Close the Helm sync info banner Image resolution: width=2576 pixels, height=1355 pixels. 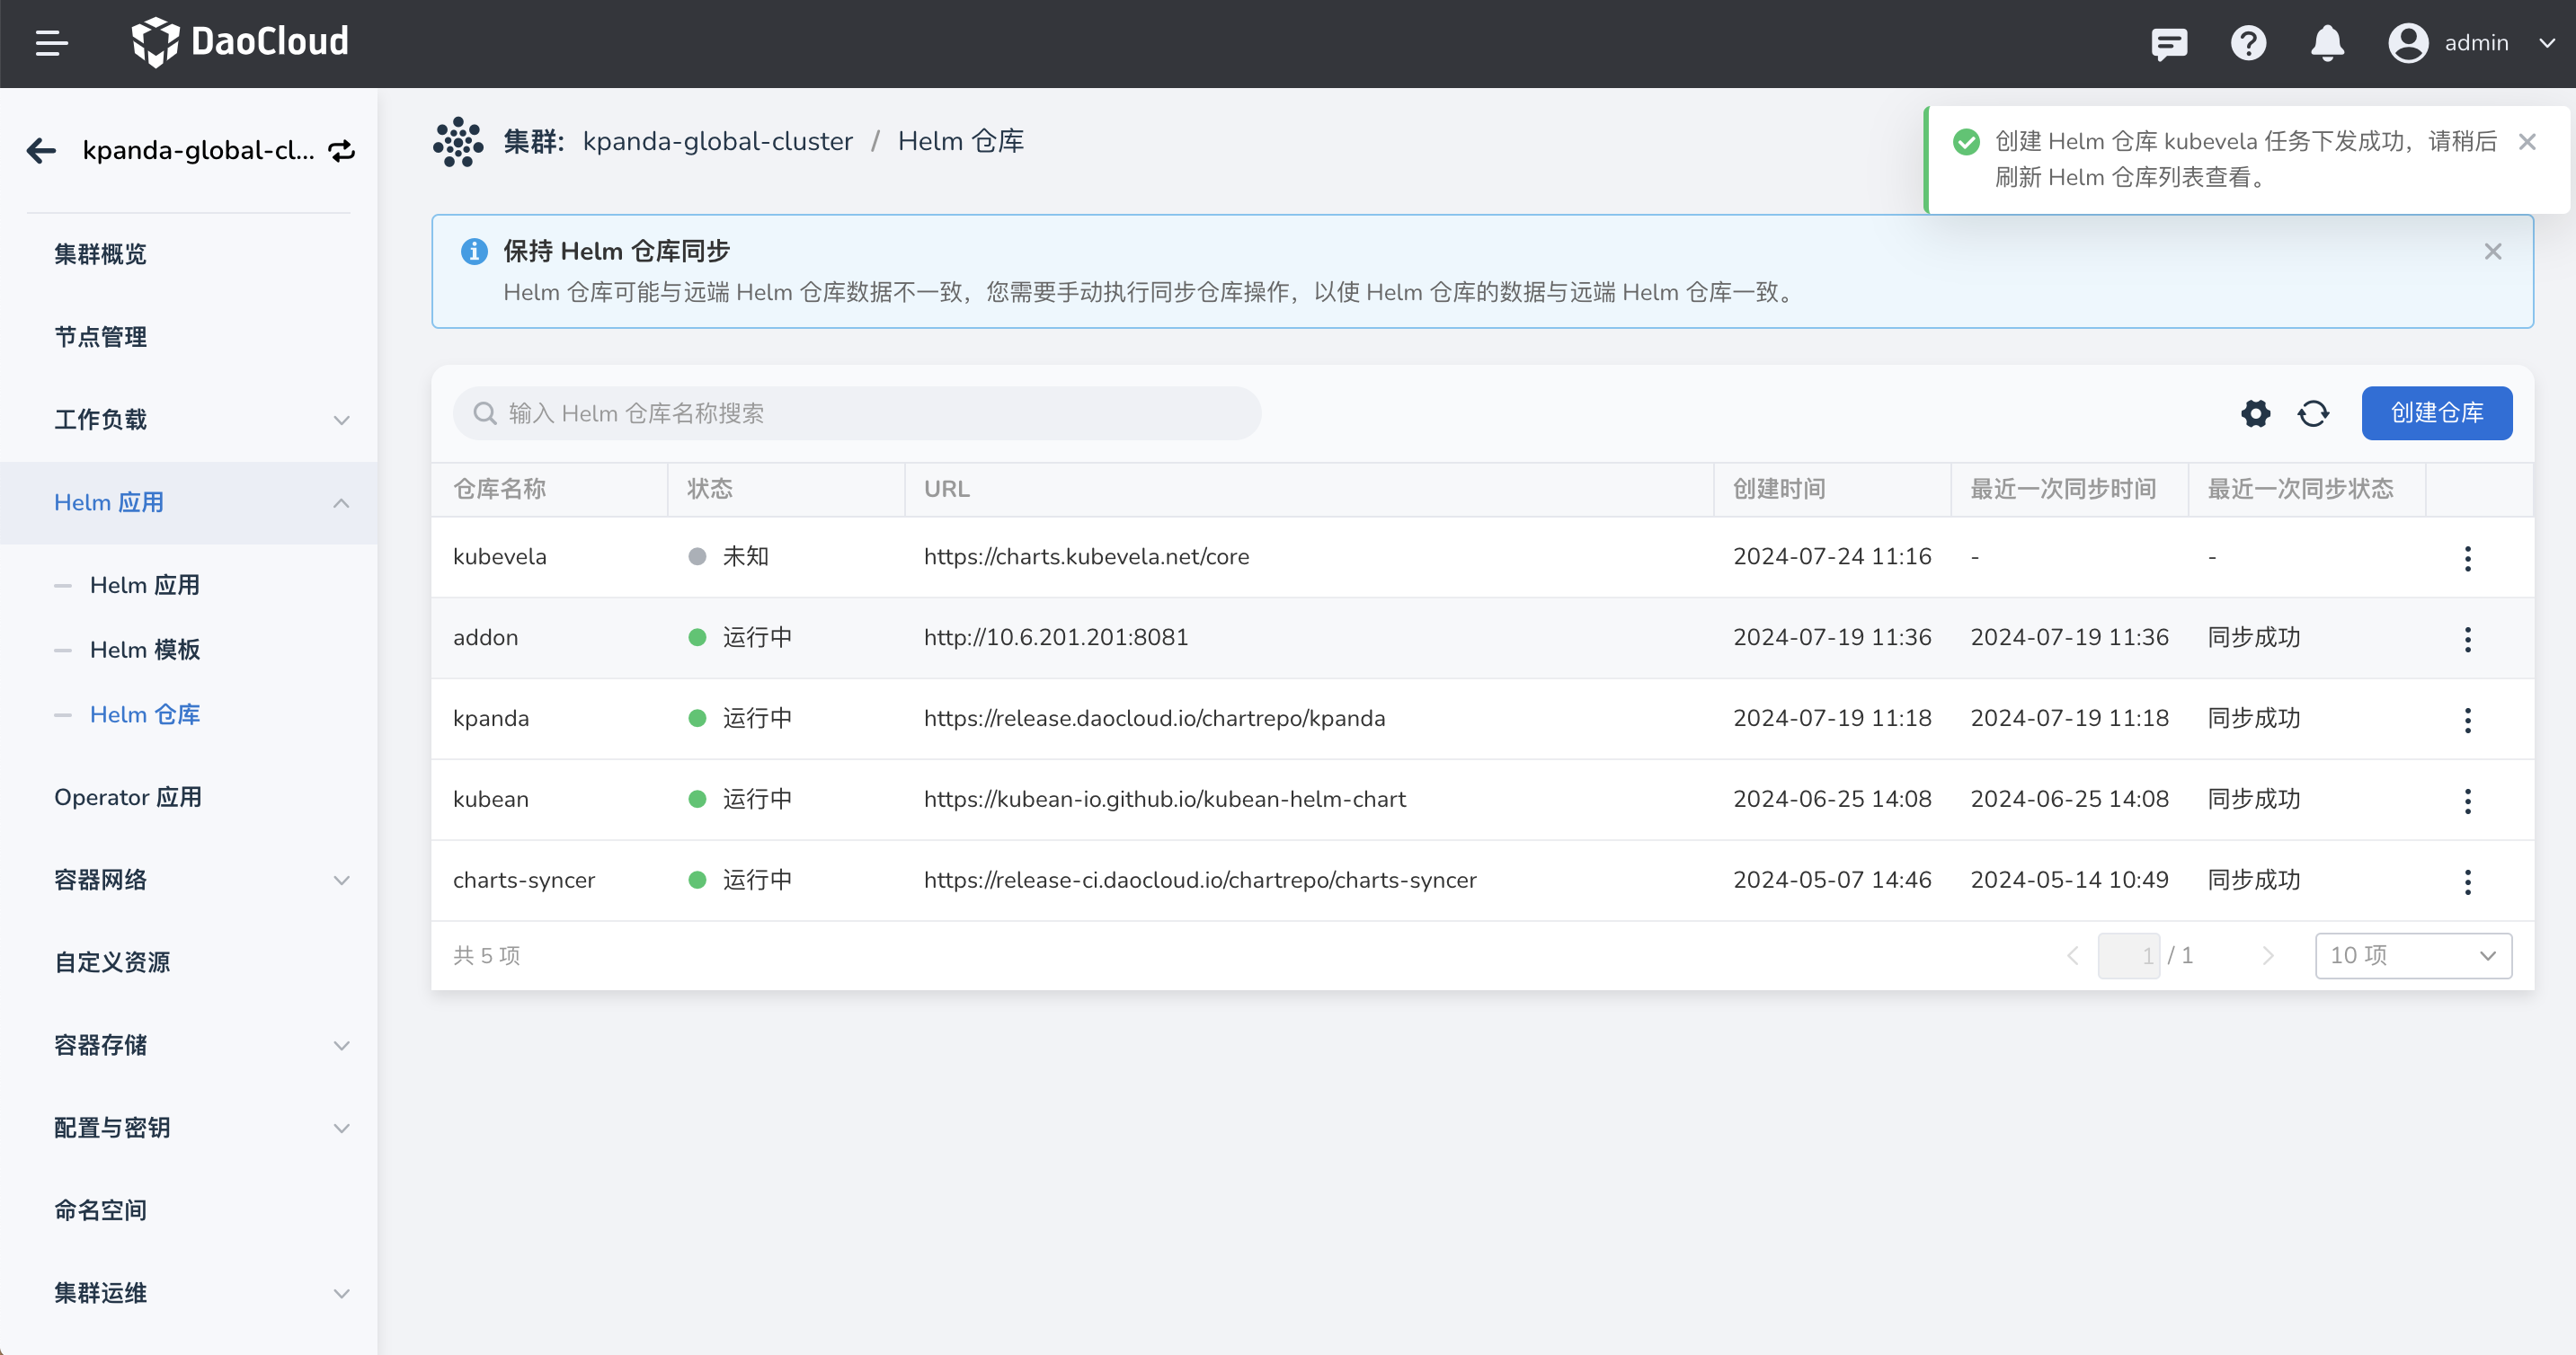pyautogui.click(x=2492, y=251)
